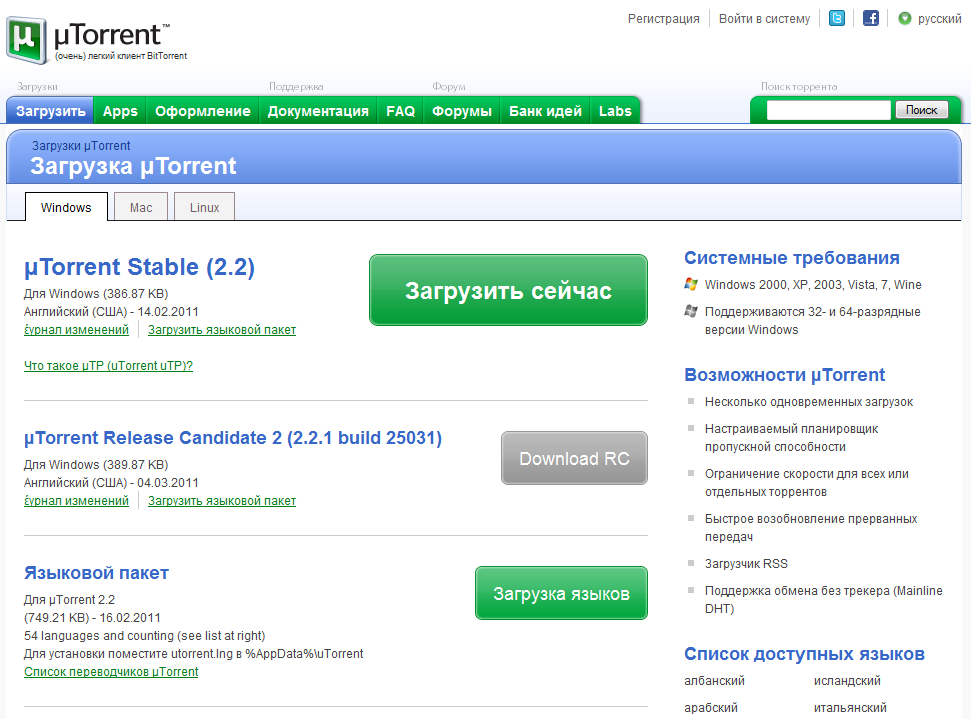
Task: Click the Регистрация link
Action: point(663,19)
